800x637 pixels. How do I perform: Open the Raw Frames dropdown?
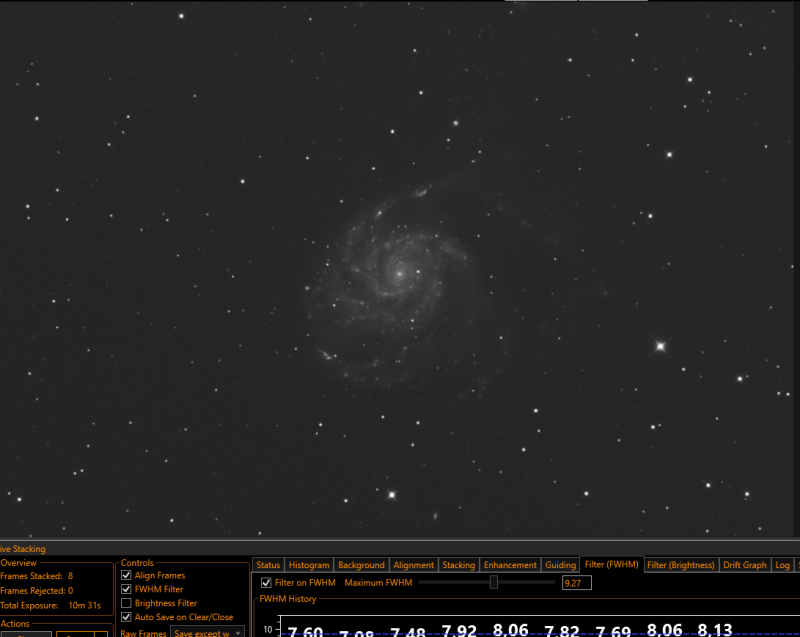tap(207, 633)
